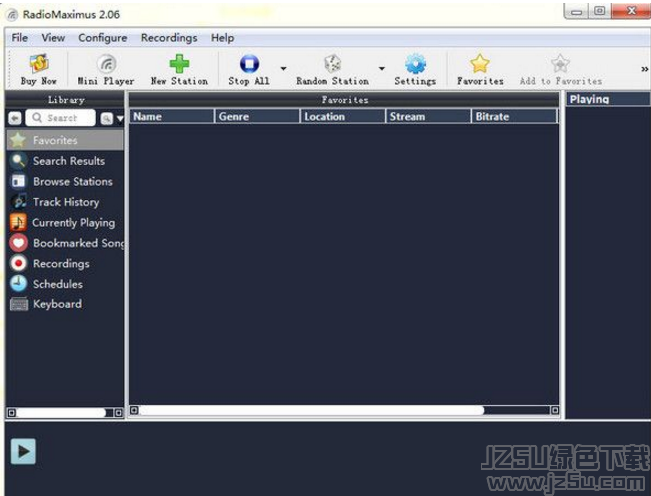Click the Favorites list scrollbar left arrow
651x496 pixels.
pos(134,410)
